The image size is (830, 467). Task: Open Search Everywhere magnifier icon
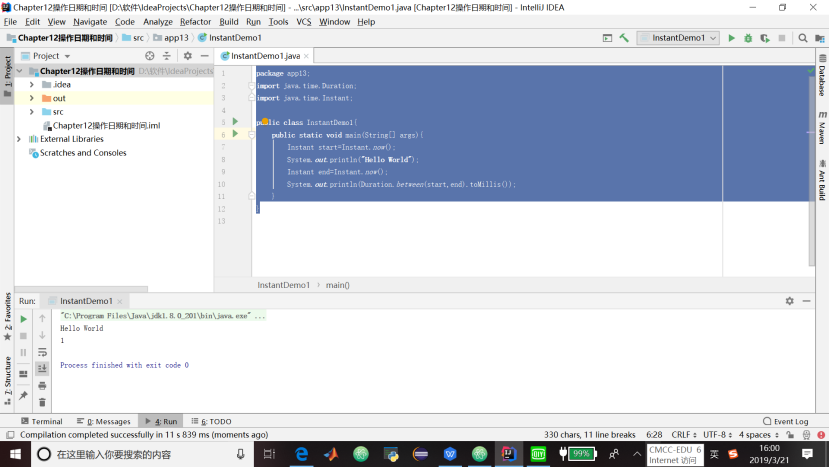pos(802,38)
